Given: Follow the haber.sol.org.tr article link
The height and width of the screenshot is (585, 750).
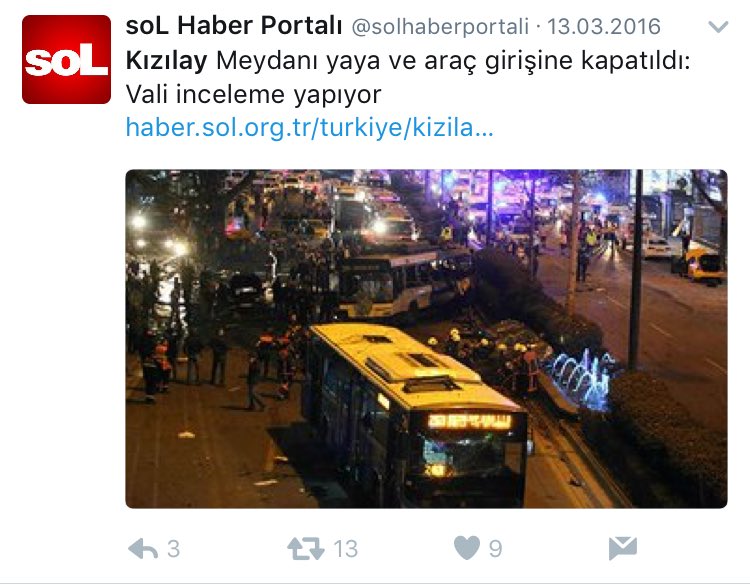Looking at the screenshot, I should [x=309, y=128].
